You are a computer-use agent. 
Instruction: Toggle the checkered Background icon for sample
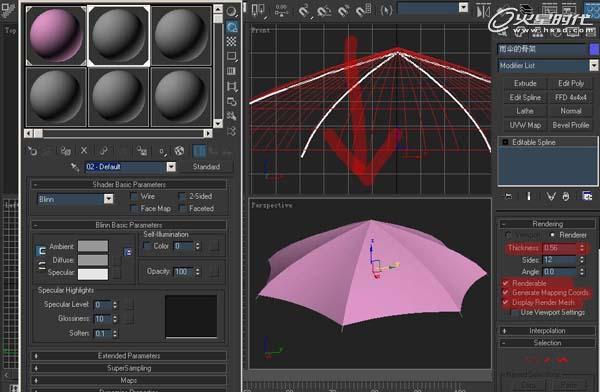coord(231,41)
